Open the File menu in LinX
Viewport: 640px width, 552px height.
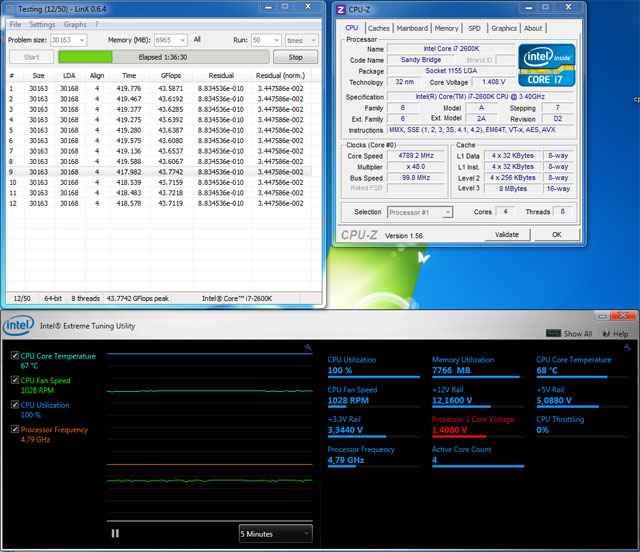16,24
